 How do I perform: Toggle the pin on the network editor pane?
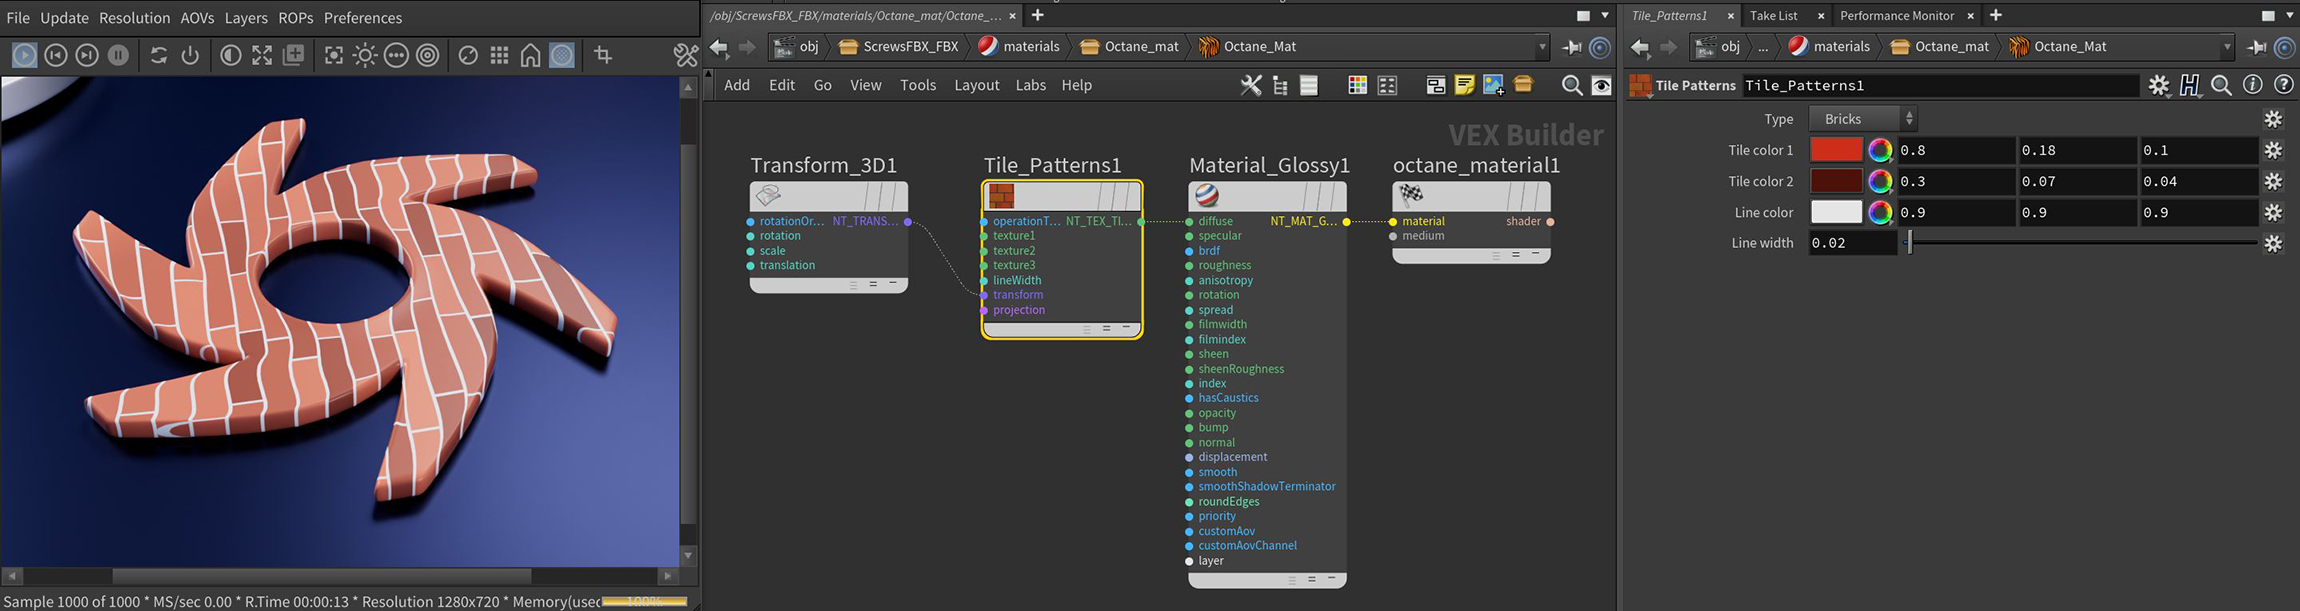pyautogui.click(x=1571, y=47)
